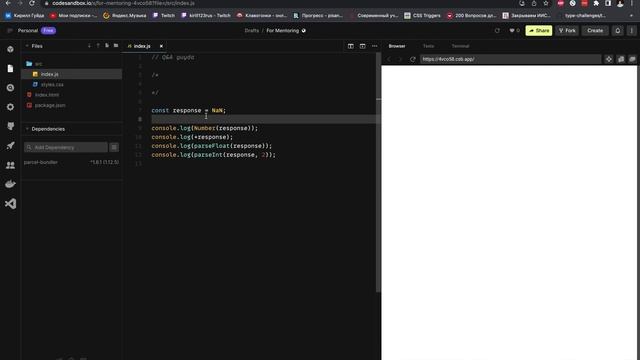Reload the Chrome page

32,3
